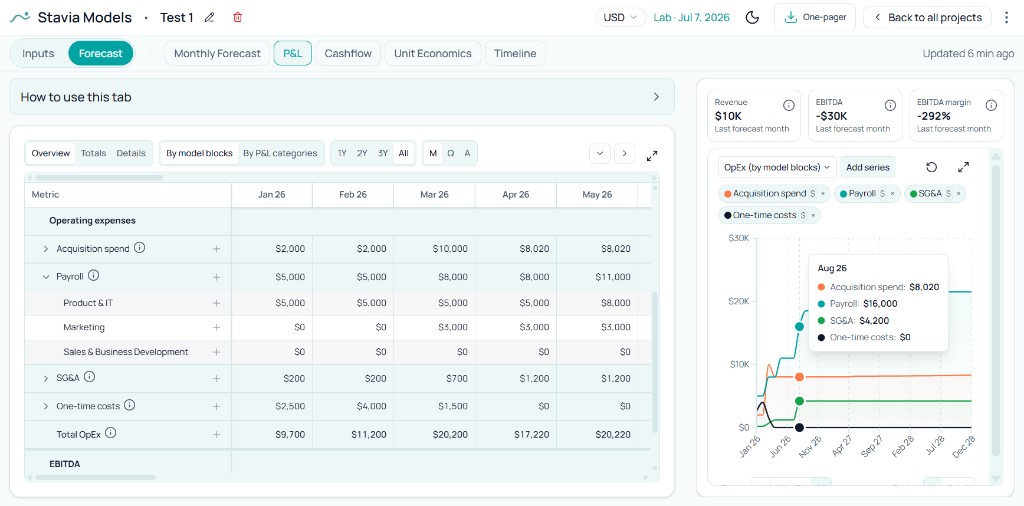This screenshot has width=1024, height=506.
Task: Switch to the Inputs mode
Action: pos(38,54)
